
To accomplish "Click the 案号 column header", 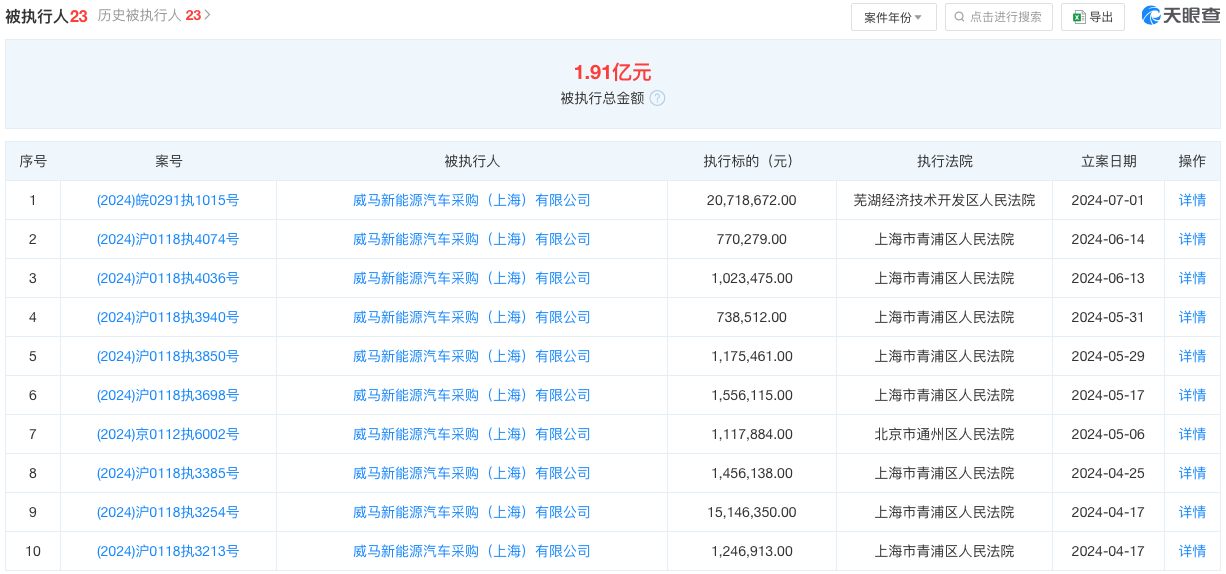I will pos(168,161).
